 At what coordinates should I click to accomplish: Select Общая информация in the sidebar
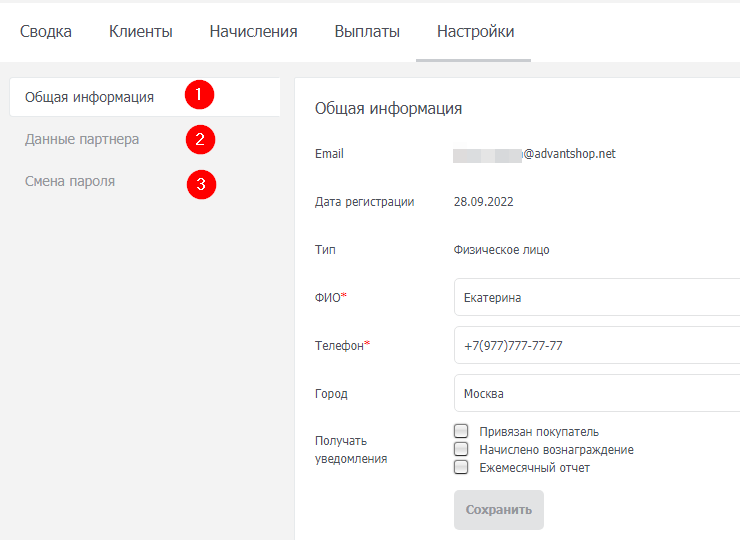point(89,97)
